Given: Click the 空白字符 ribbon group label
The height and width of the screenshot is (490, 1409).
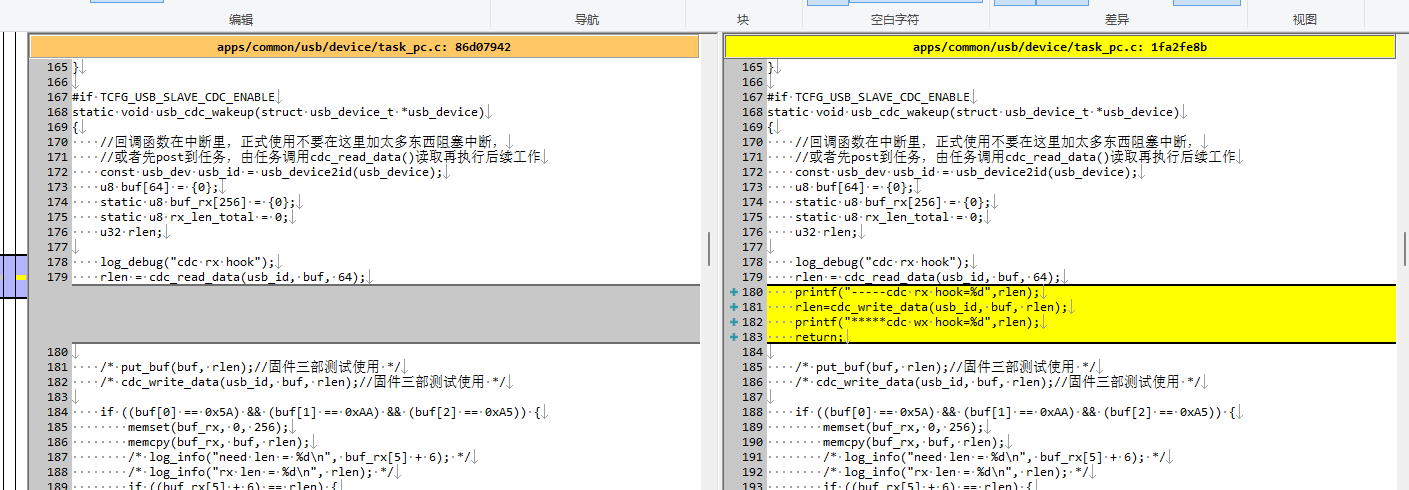Looking at the screenshot, I should click(895, 19).
